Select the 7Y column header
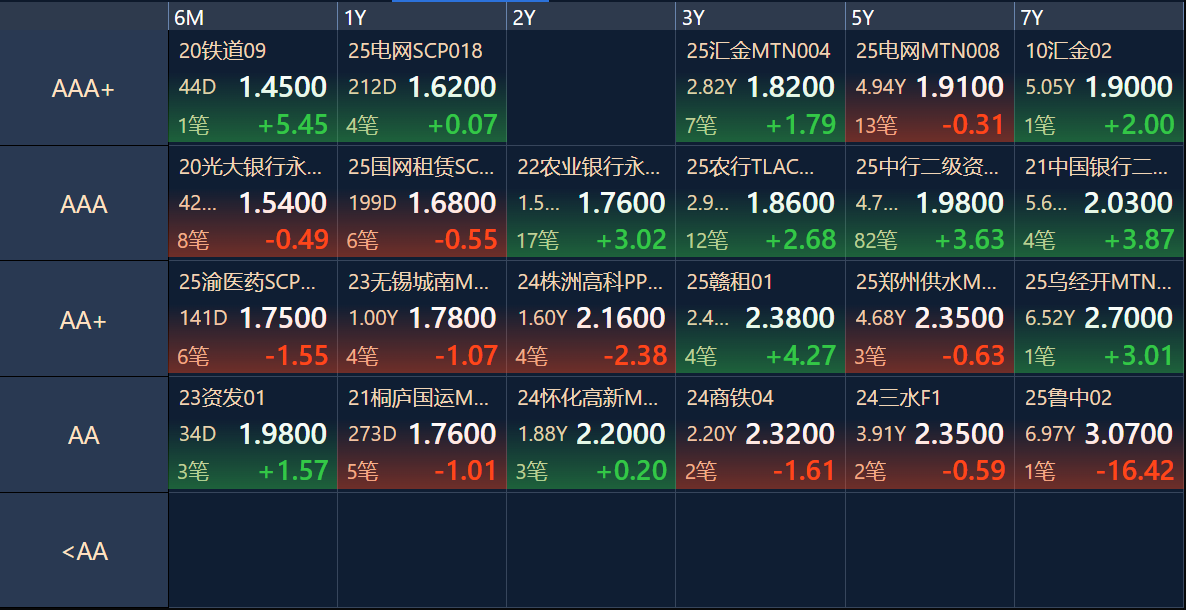Screen dimensions: 1186x610 coord(1100,17)
